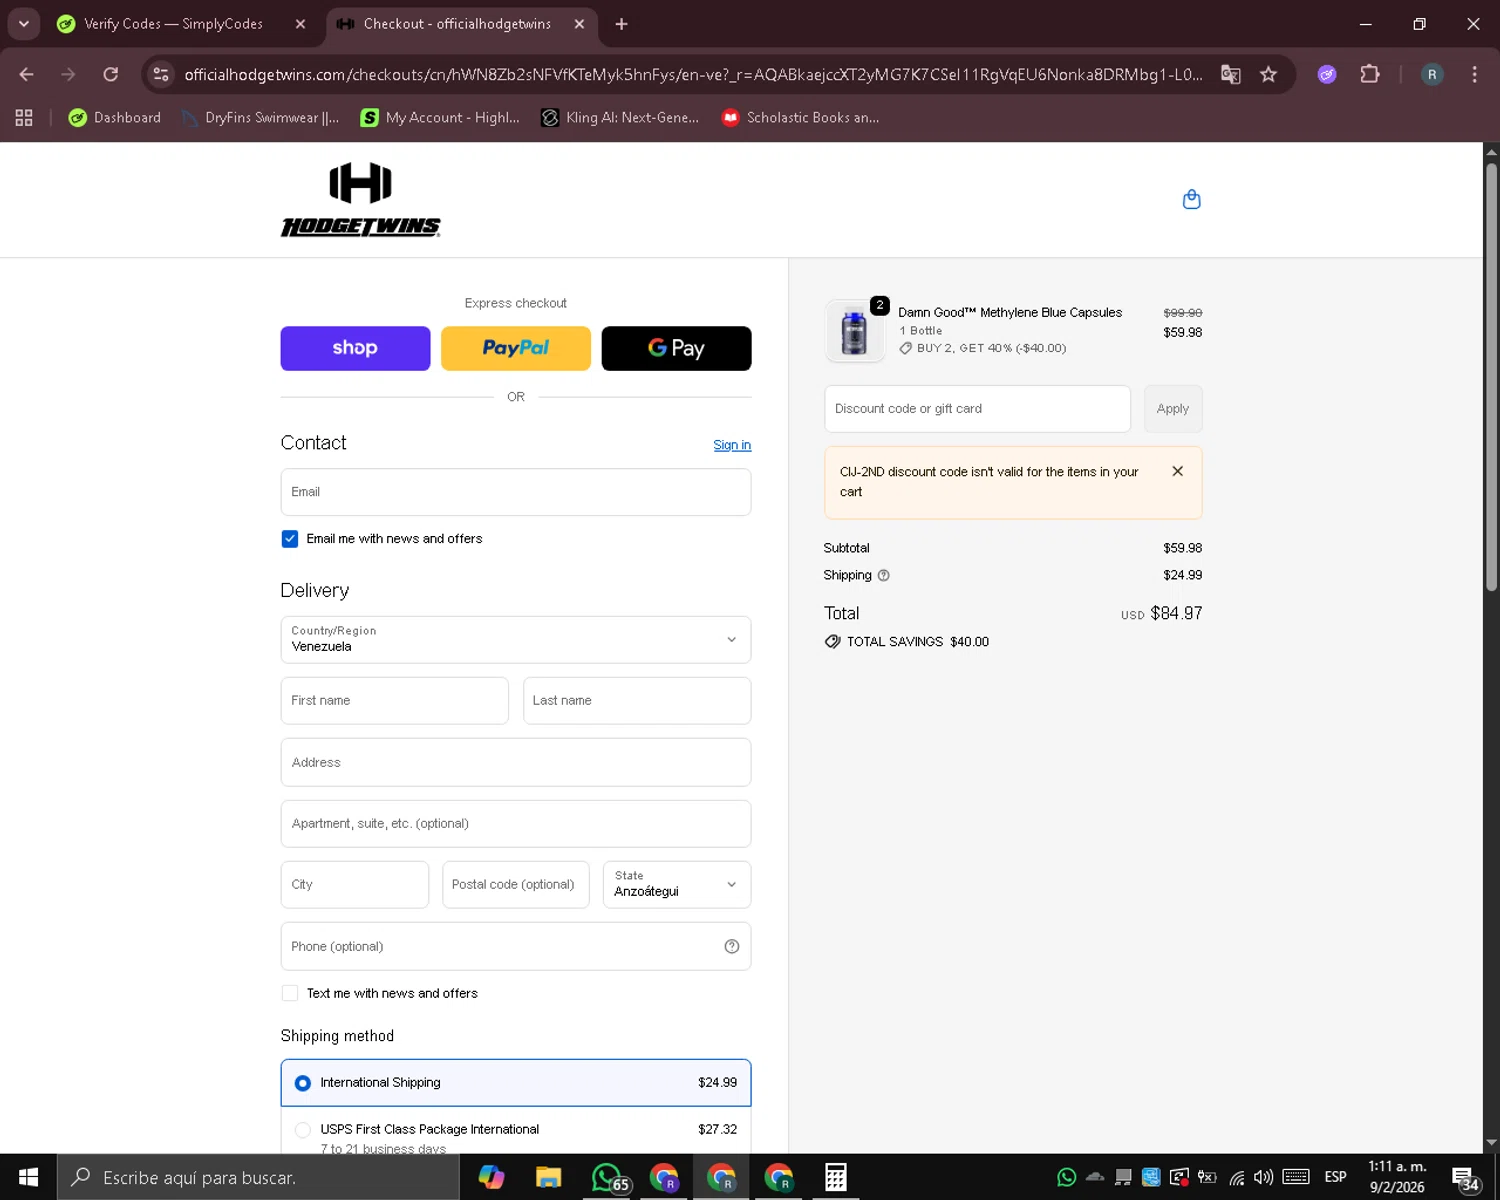Expand the Country/Region dropdown

pyautogui.click(x=516, y=640)
